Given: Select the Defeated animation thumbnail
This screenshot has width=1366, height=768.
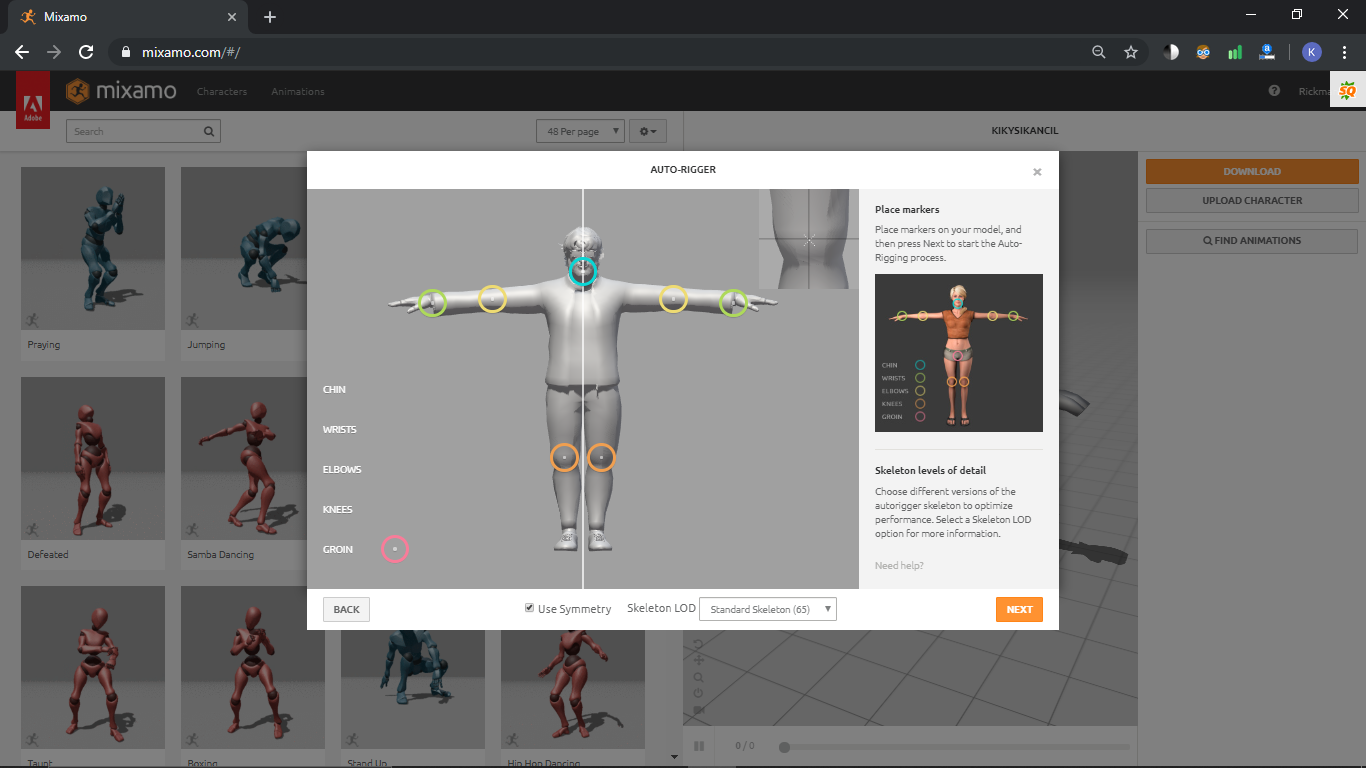Looking at the screenshot, I should [x=93, y=458].
